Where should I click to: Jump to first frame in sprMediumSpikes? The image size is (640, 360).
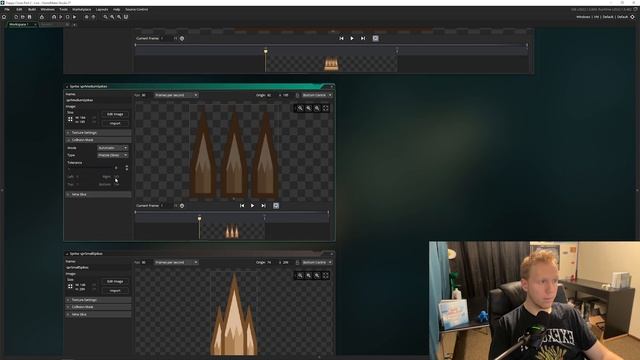(242, 206)
